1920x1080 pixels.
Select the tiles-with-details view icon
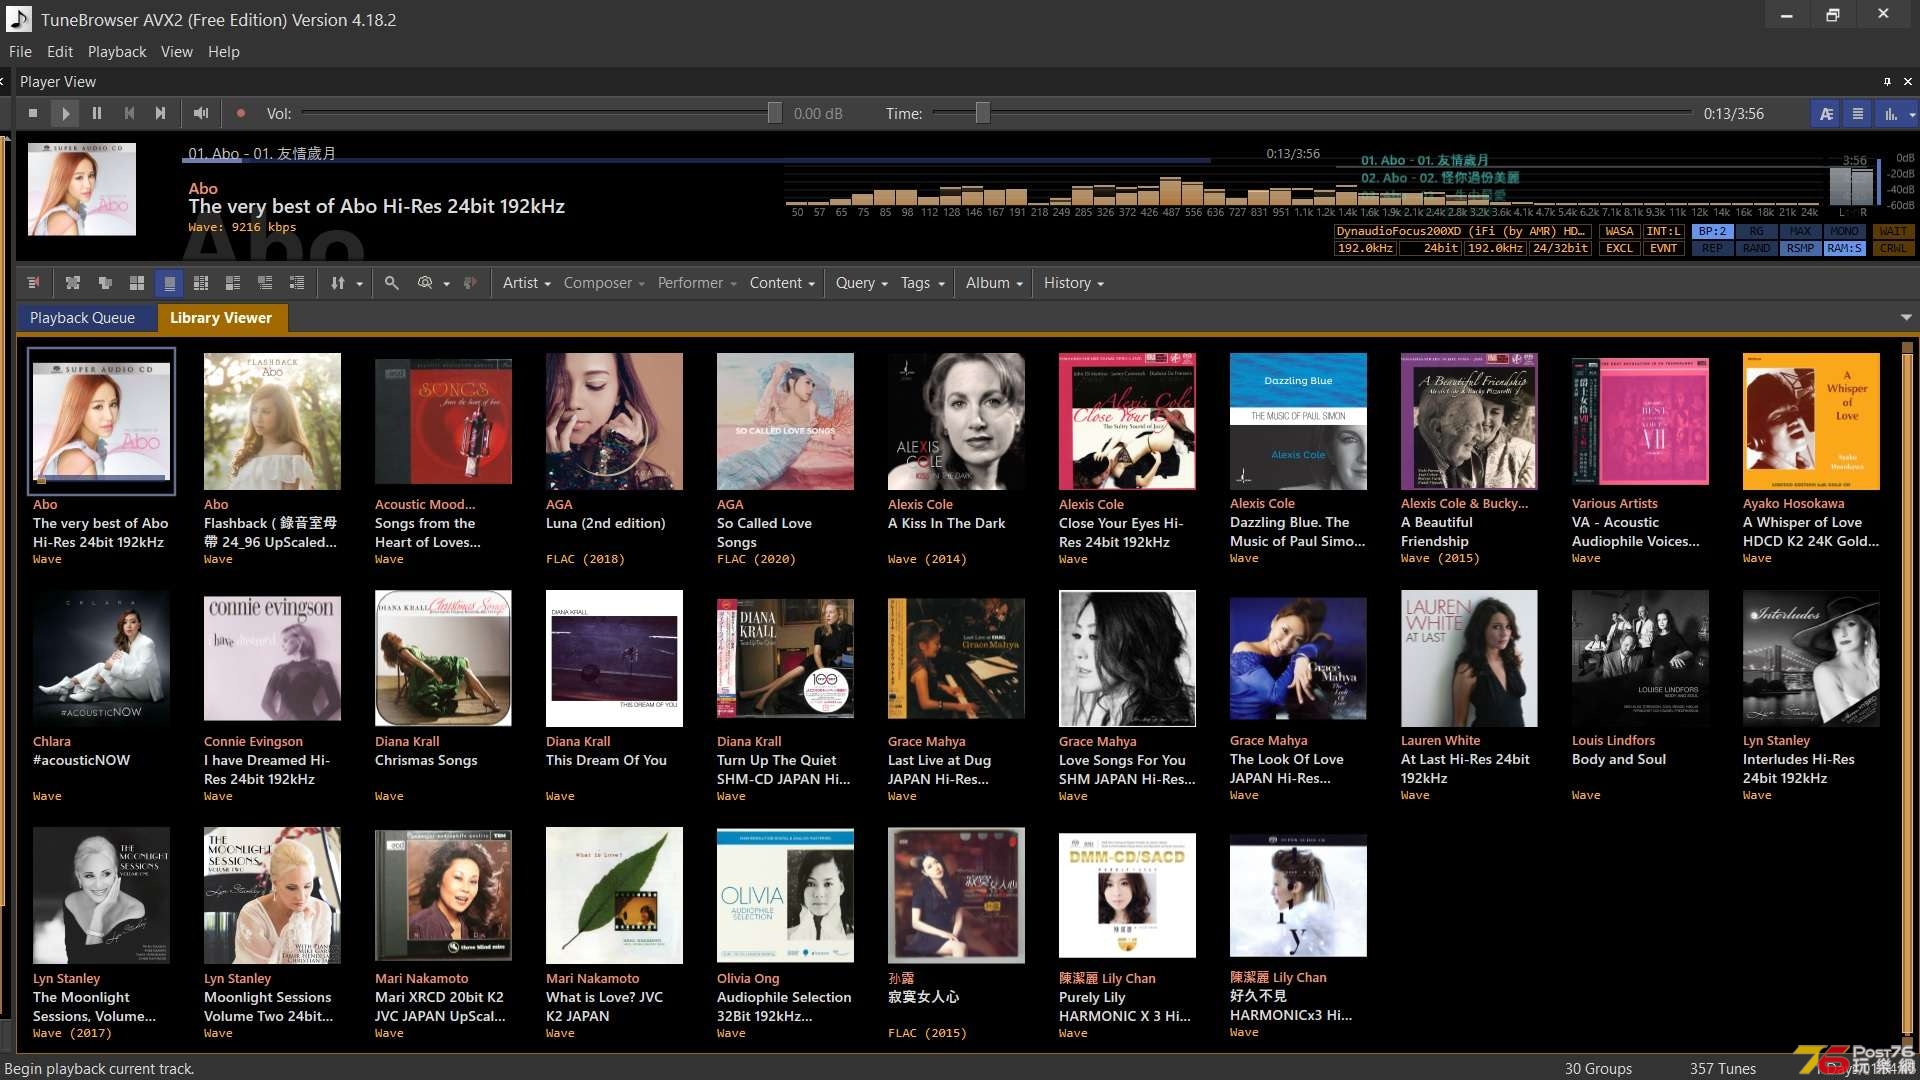pyautogui.click(x=233, y=283)
